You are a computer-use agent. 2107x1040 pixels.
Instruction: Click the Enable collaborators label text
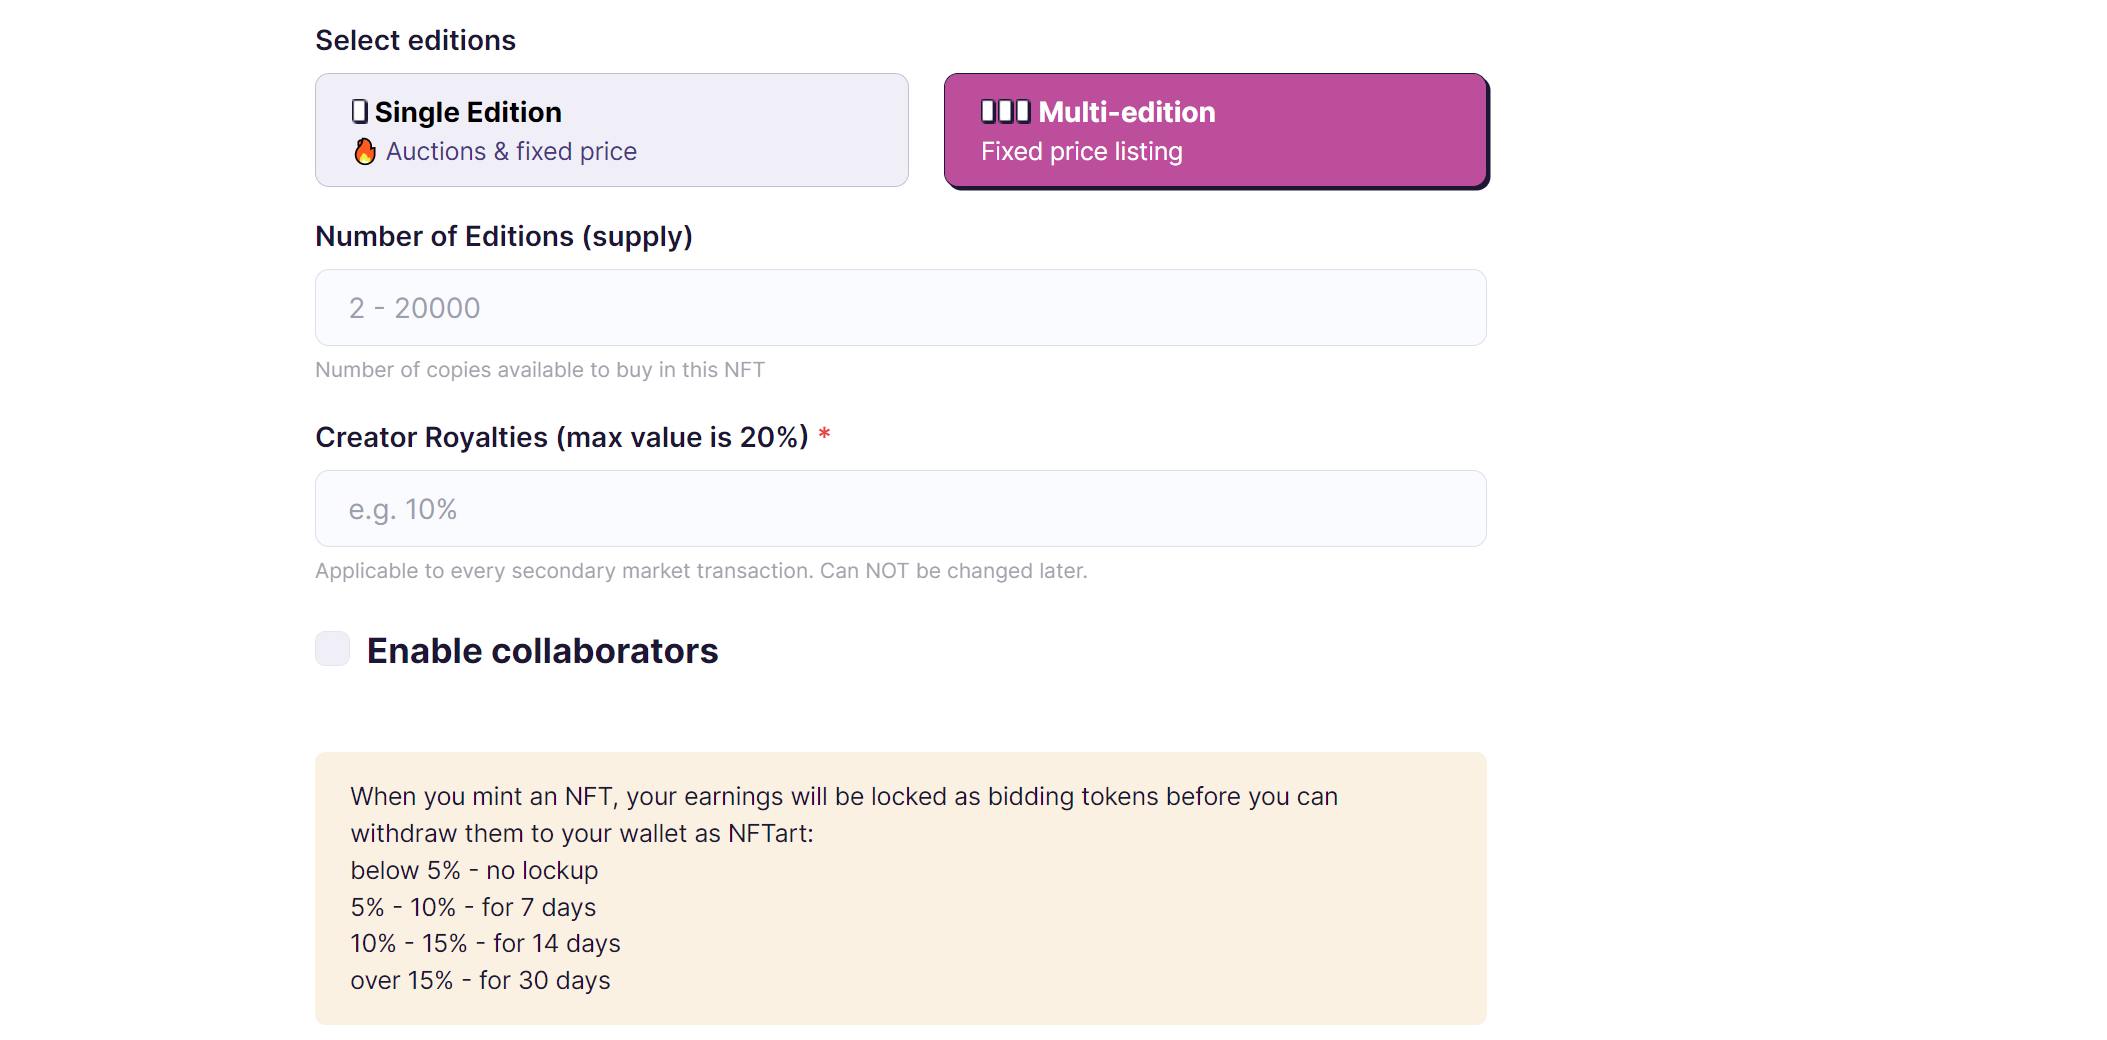coord(542,651)
